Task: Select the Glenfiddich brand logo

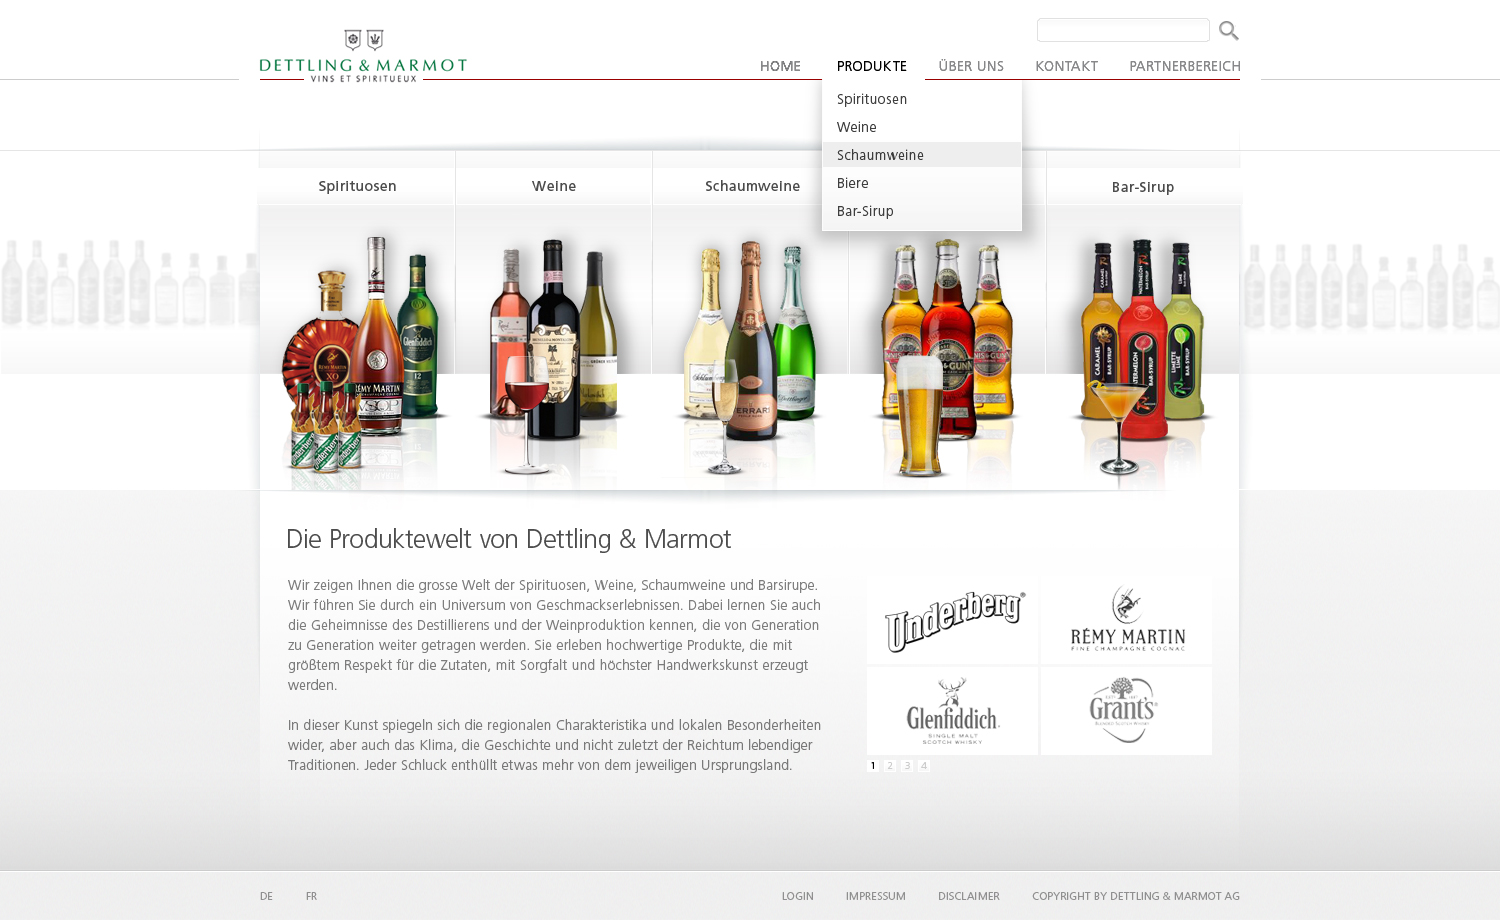Action: click(952, 711)
